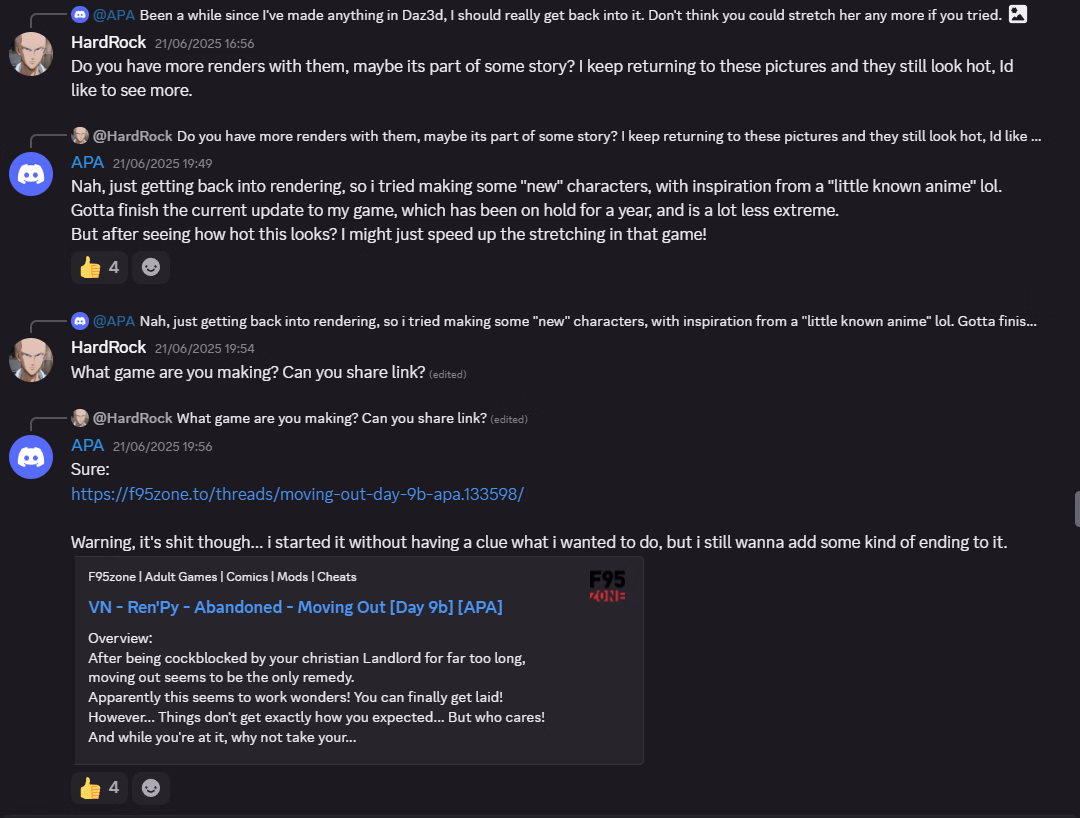Jump to replied message 'Been a while since'

[x=570, y=15]
